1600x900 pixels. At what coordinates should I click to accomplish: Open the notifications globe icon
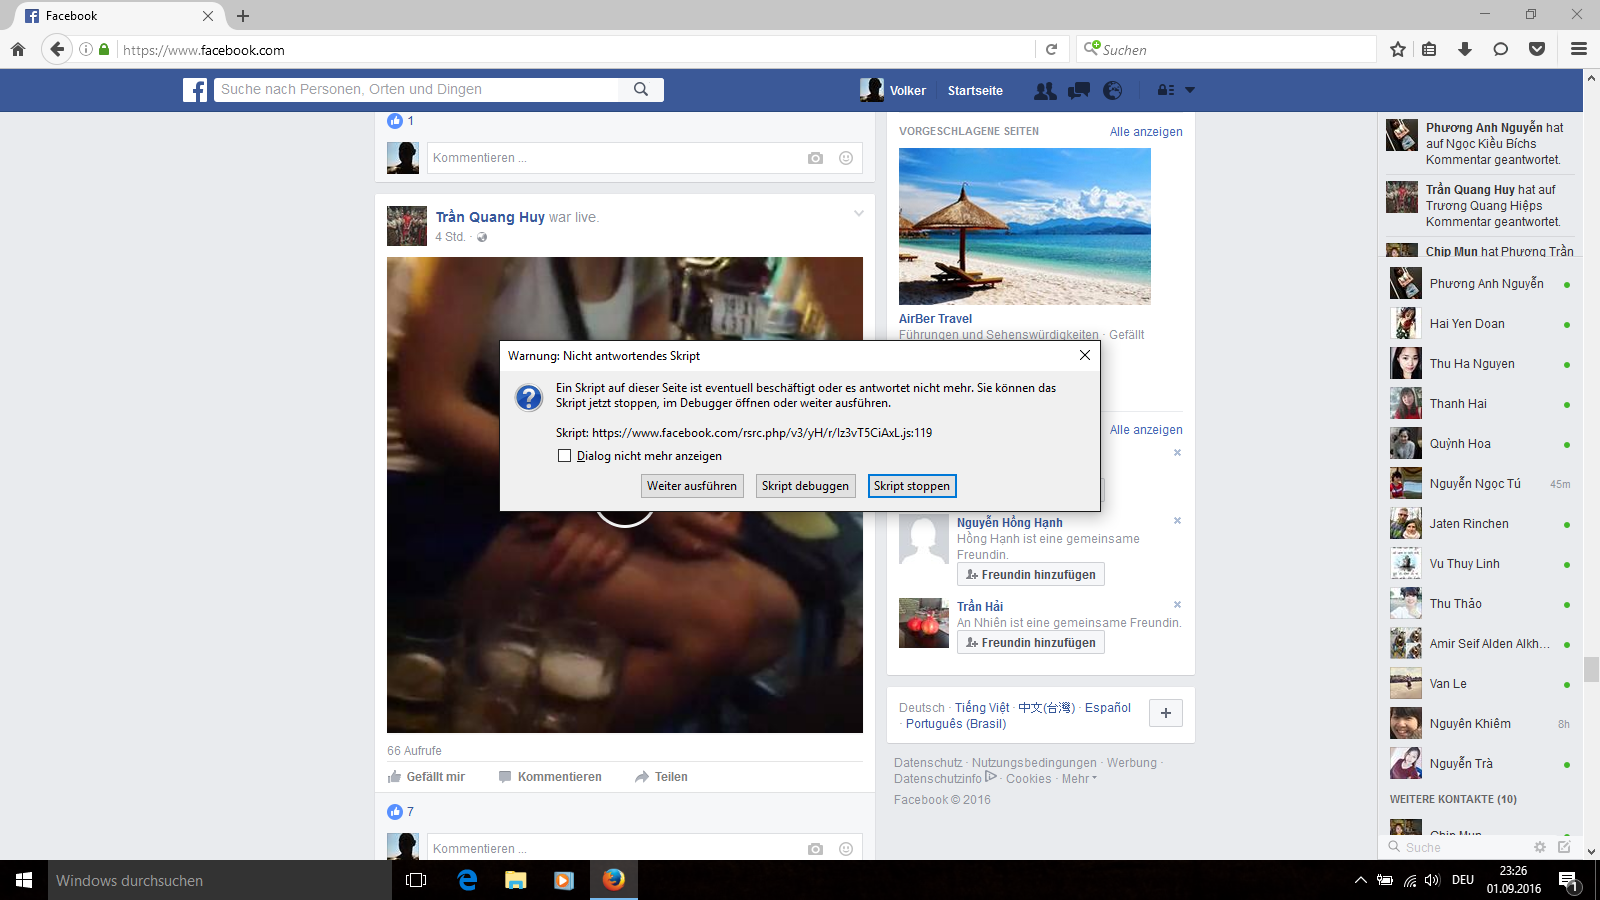coord(1112,90)
